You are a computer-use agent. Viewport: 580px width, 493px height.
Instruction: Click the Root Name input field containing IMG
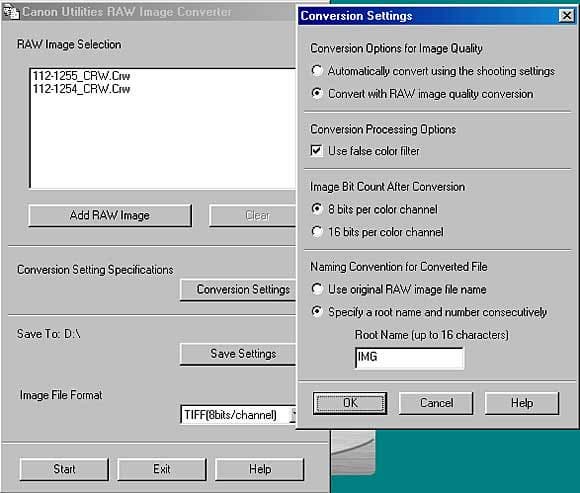coord(409,358)
